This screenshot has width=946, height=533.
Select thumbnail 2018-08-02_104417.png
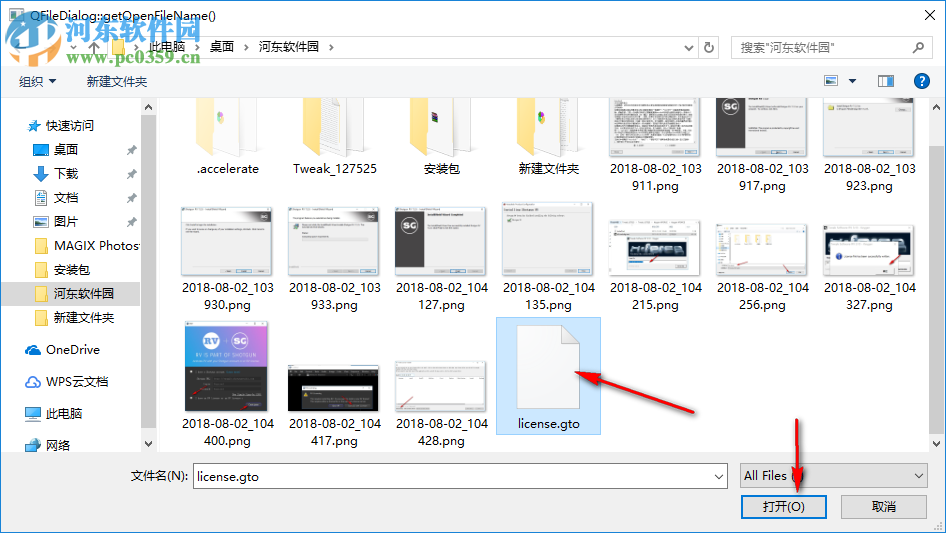[x=334, y=388]
